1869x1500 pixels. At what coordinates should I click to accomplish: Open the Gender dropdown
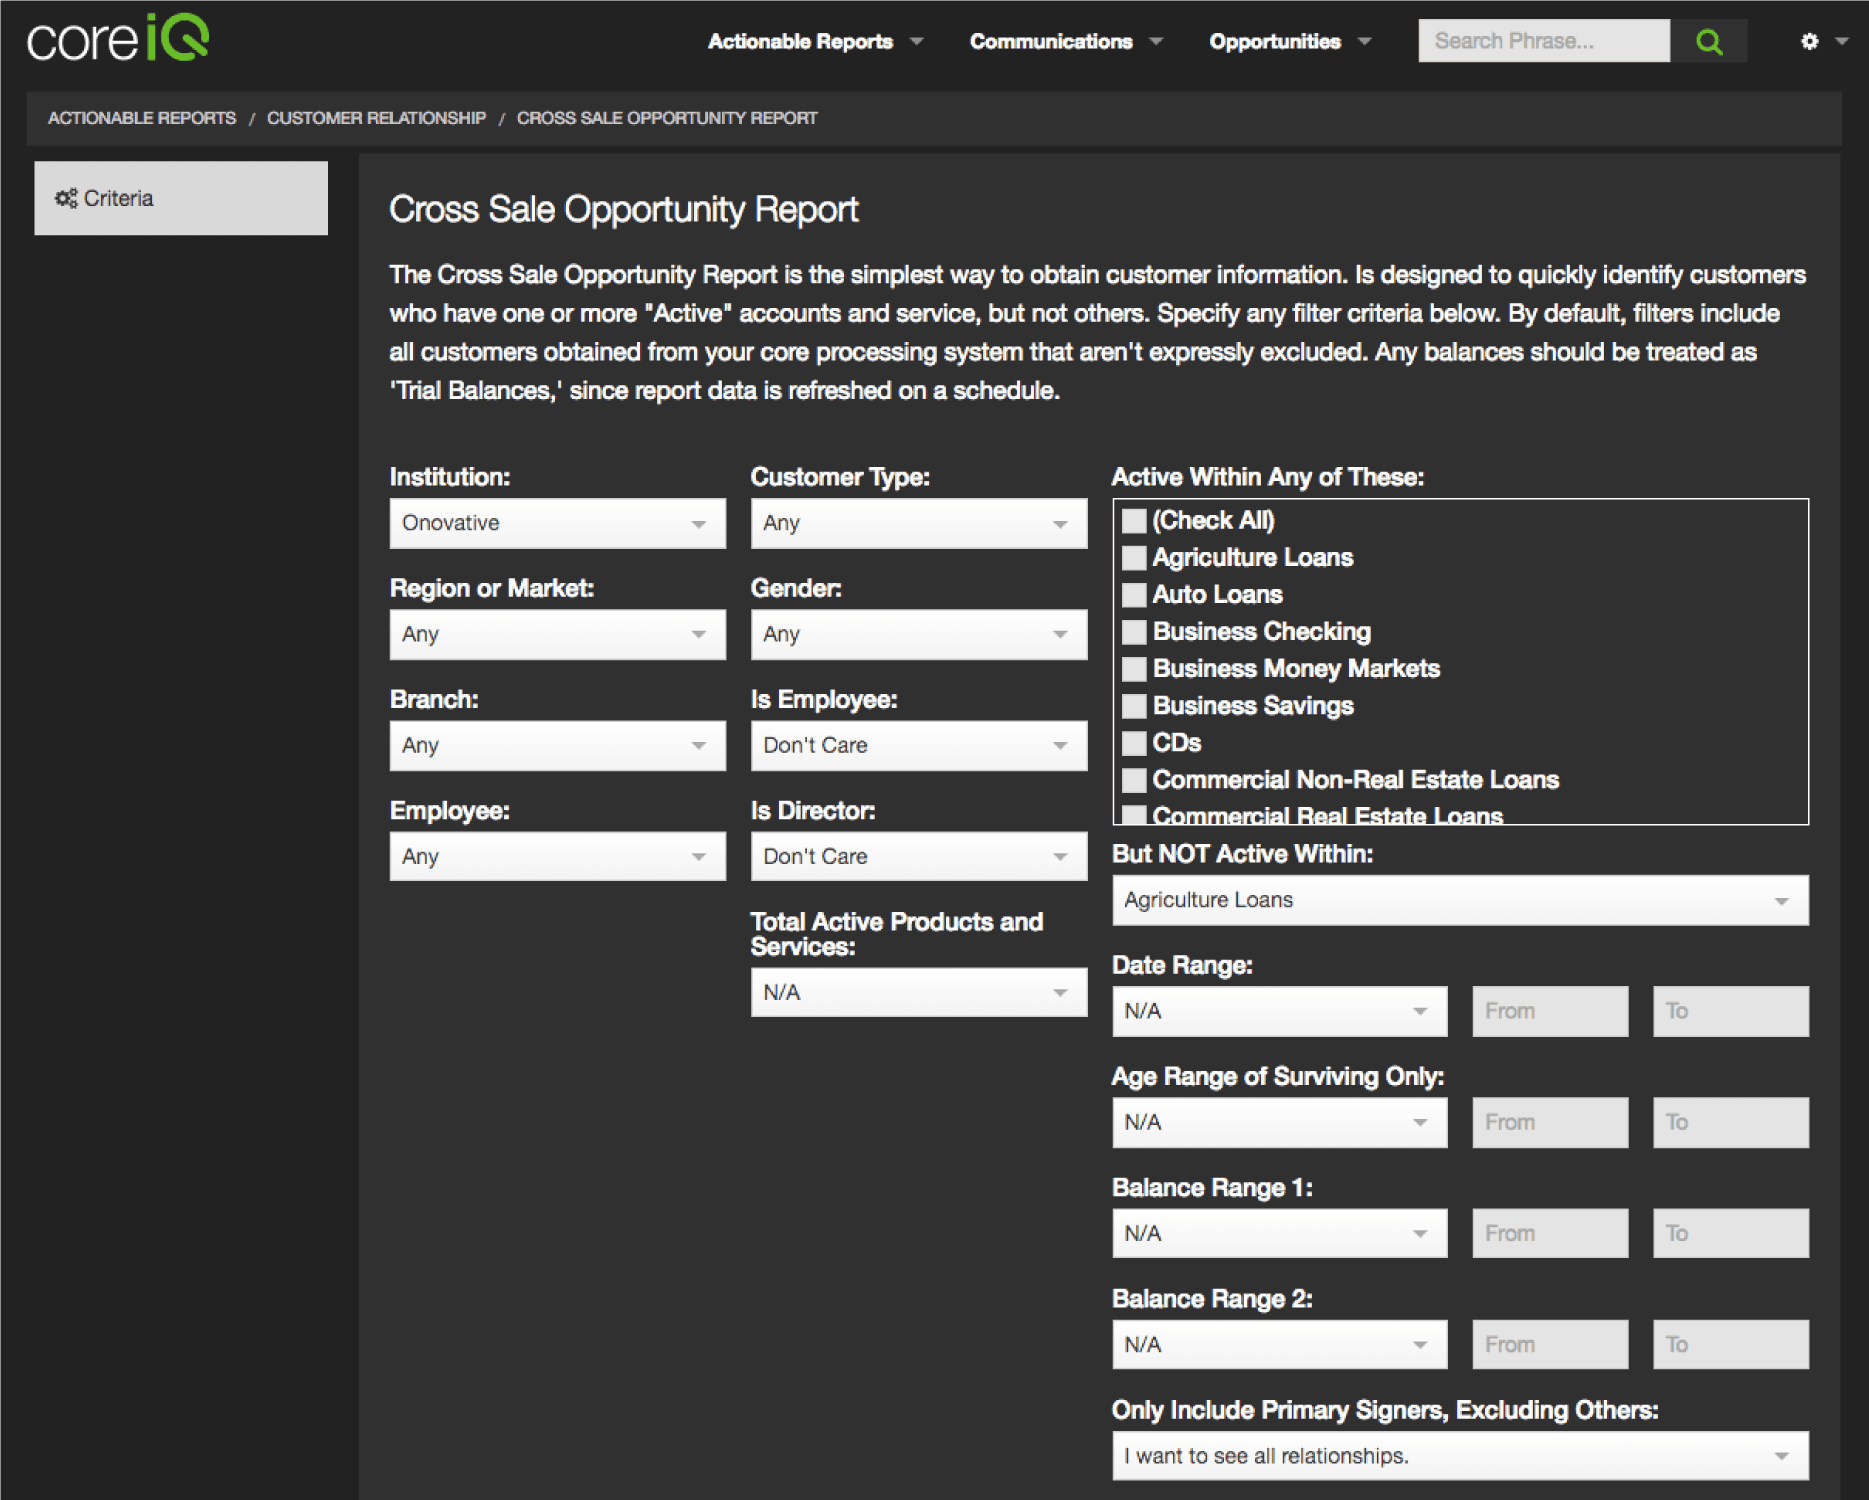(918, 634)
